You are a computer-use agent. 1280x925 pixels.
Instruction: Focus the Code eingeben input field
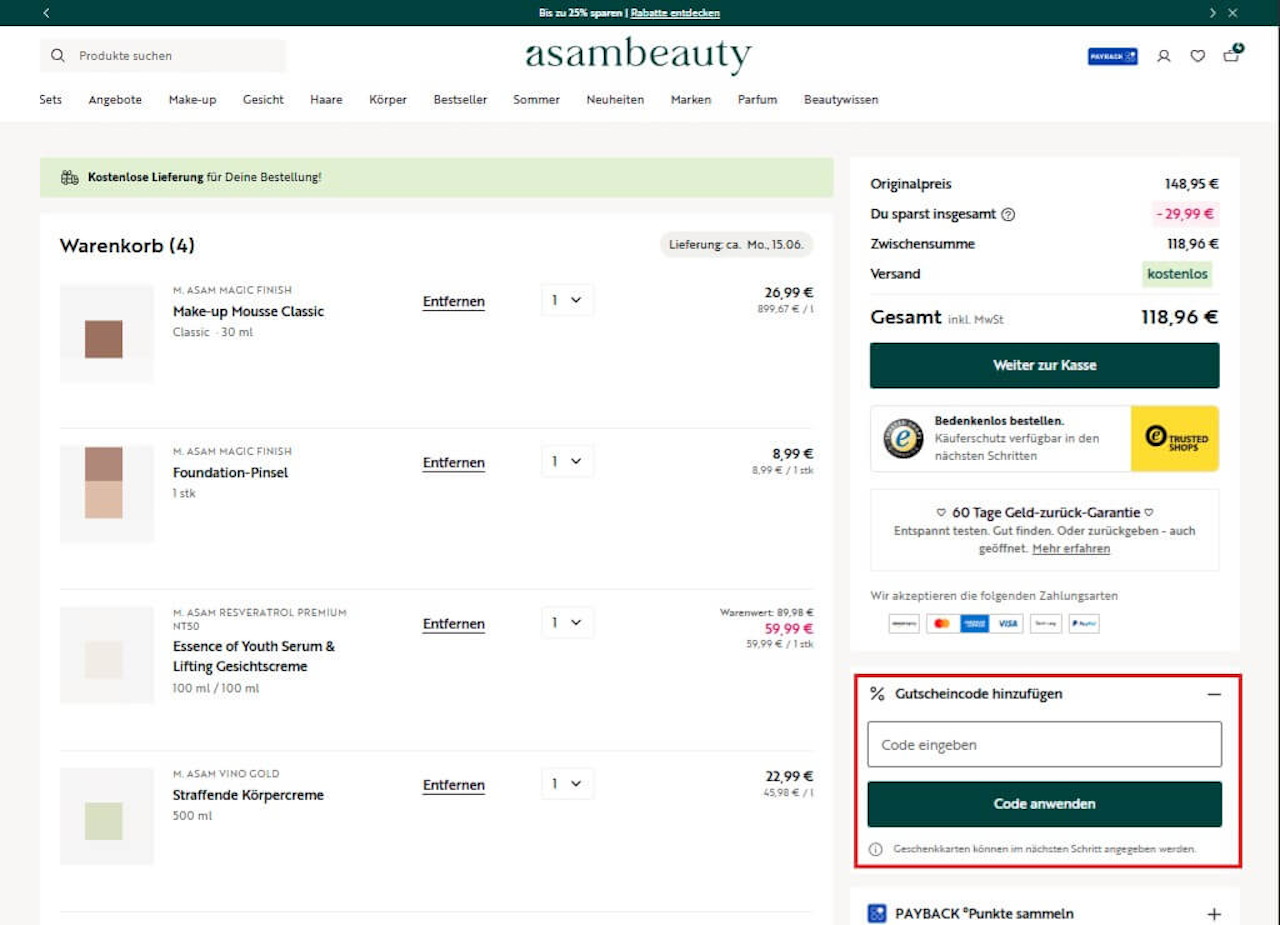pos(1044,744)
